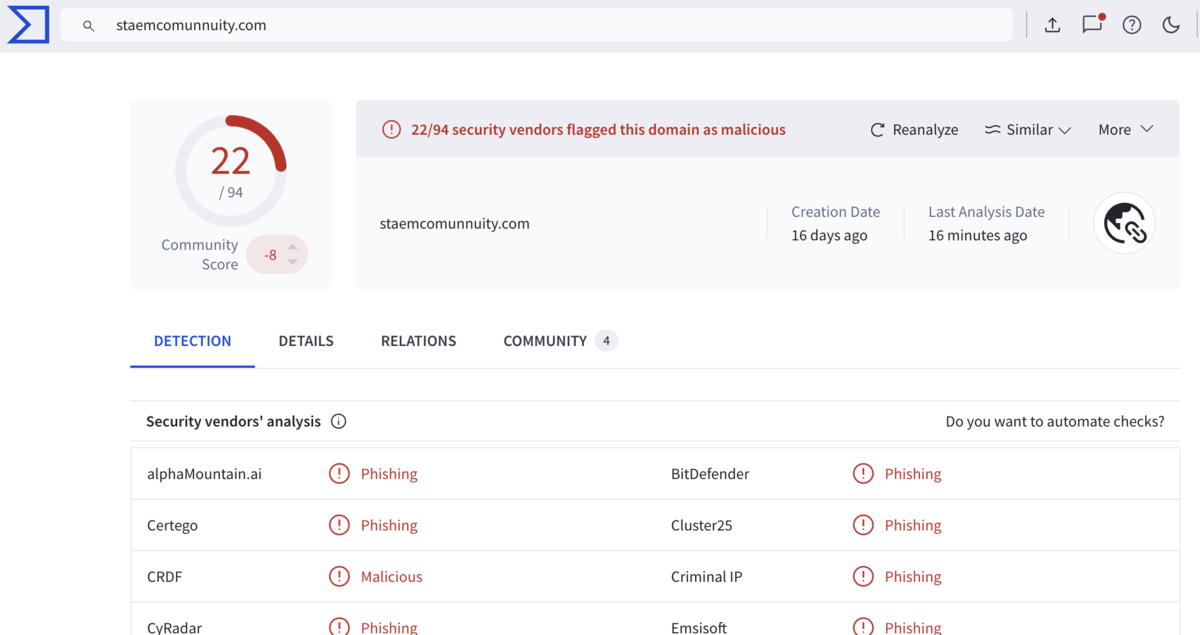The image size is (1200, 635).
Task: Switch to the DETAILS tab
Action: [306, 341]
